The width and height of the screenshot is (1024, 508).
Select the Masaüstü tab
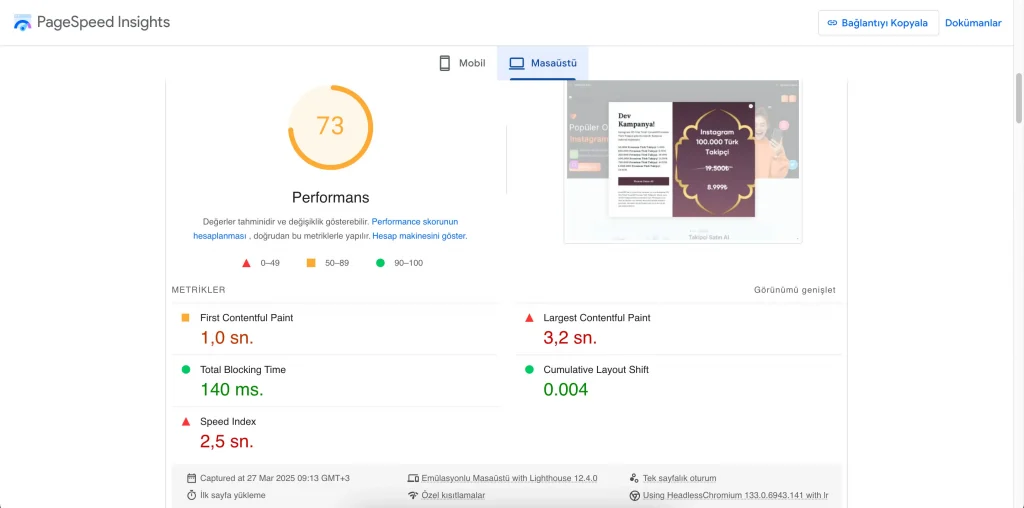pyautogui.click(x=543, y=63)
